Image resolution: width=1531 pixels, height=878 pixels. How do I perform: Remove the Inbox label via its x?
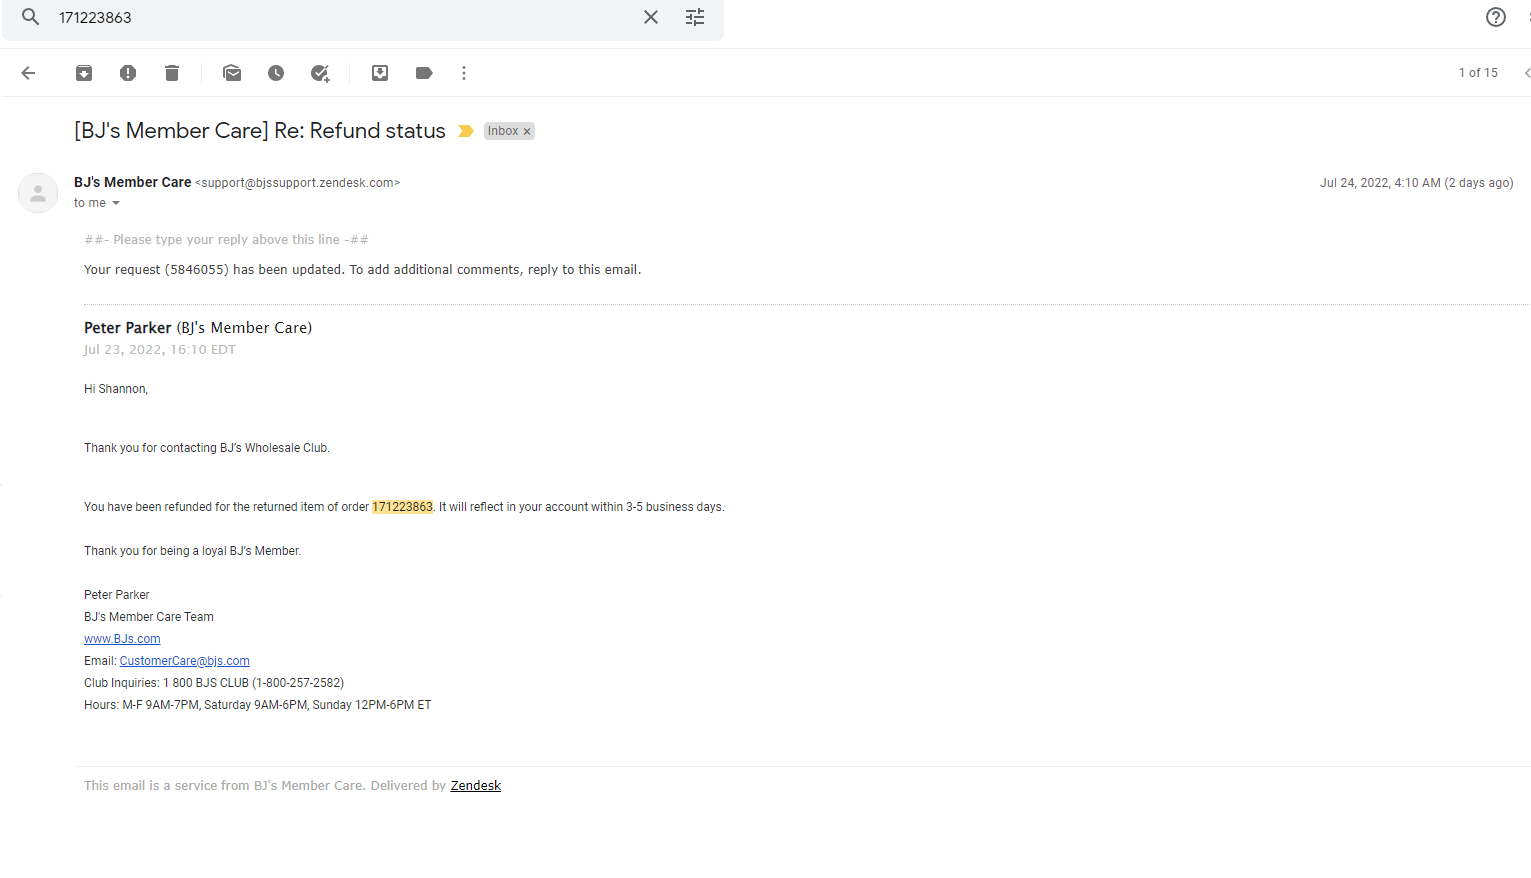[527, 131]
